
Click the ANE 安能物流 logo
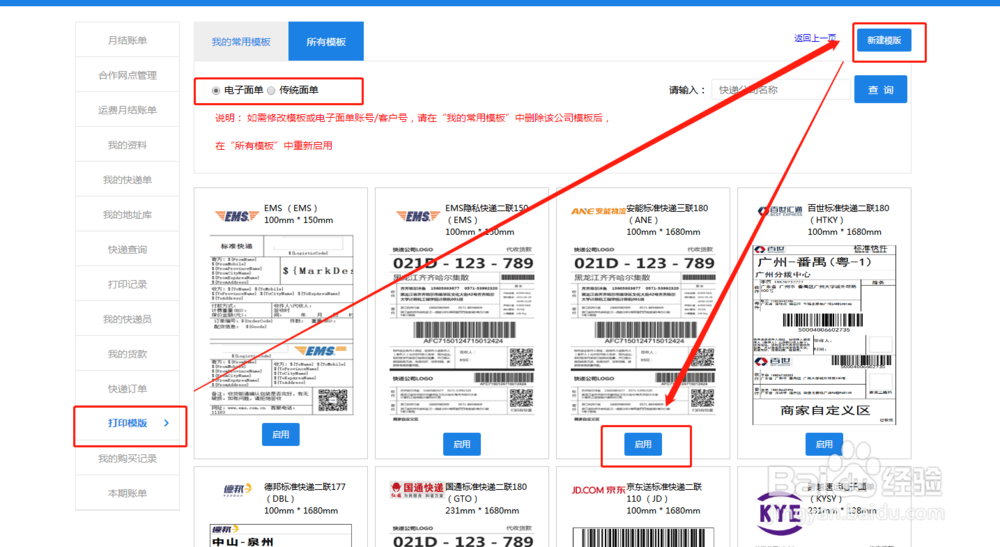[x=598, y=211]
